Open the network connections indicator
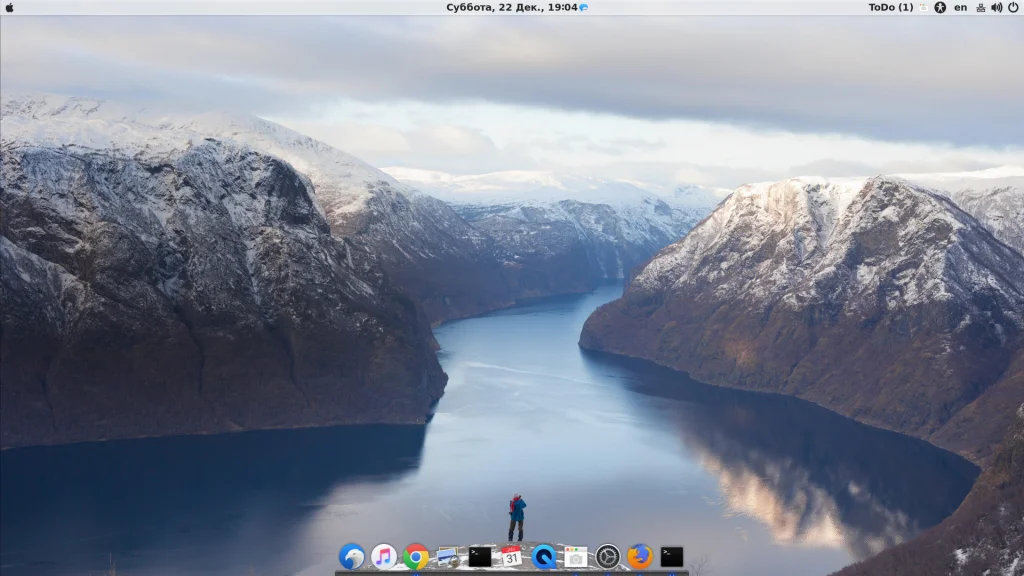1024x576 pixels. (x=980, y=7)
